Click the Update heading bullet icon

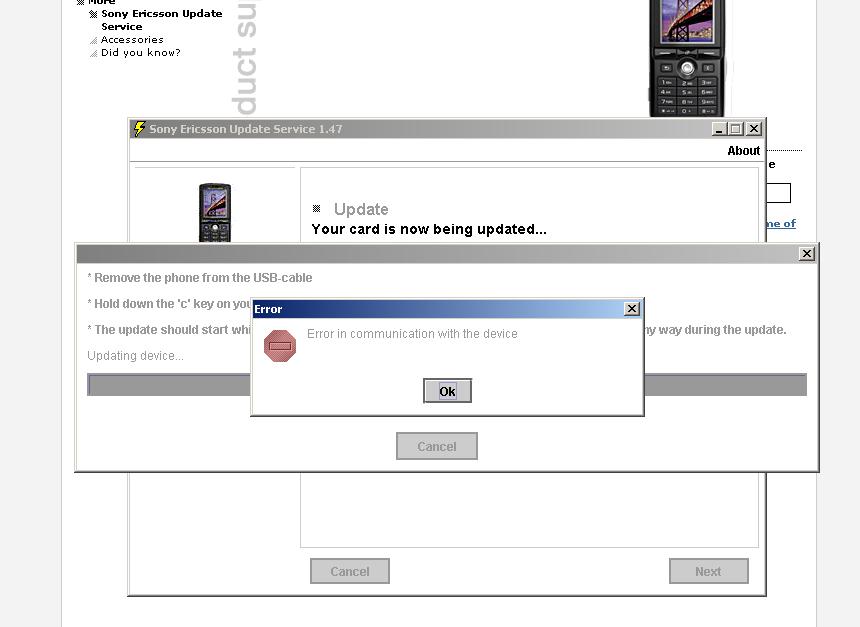(x=316, y=208)
